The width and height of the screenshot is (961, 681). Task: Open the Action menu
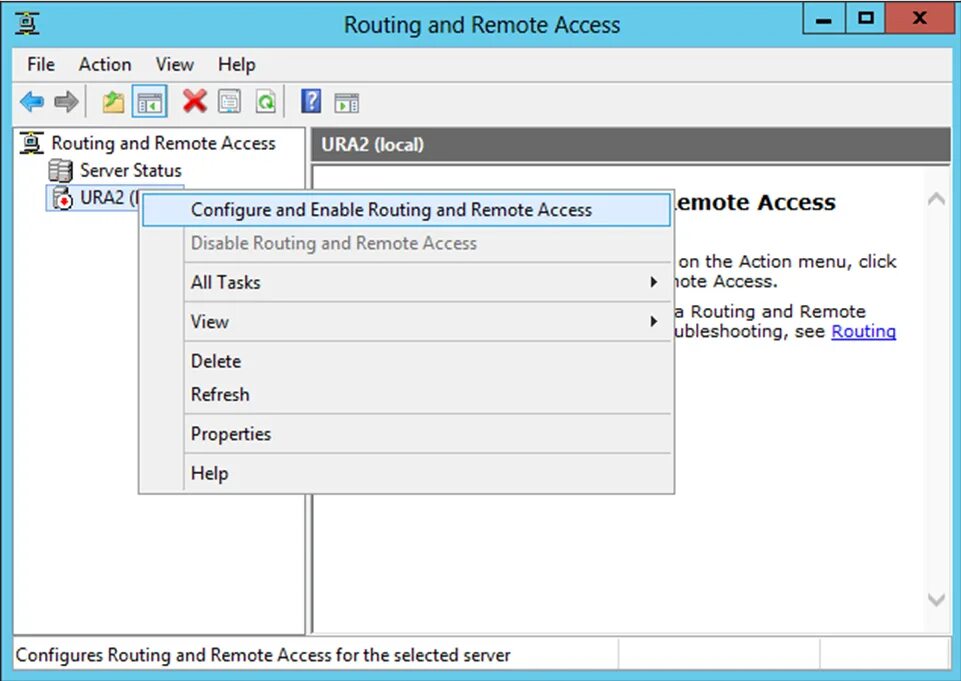click(105, 64)
